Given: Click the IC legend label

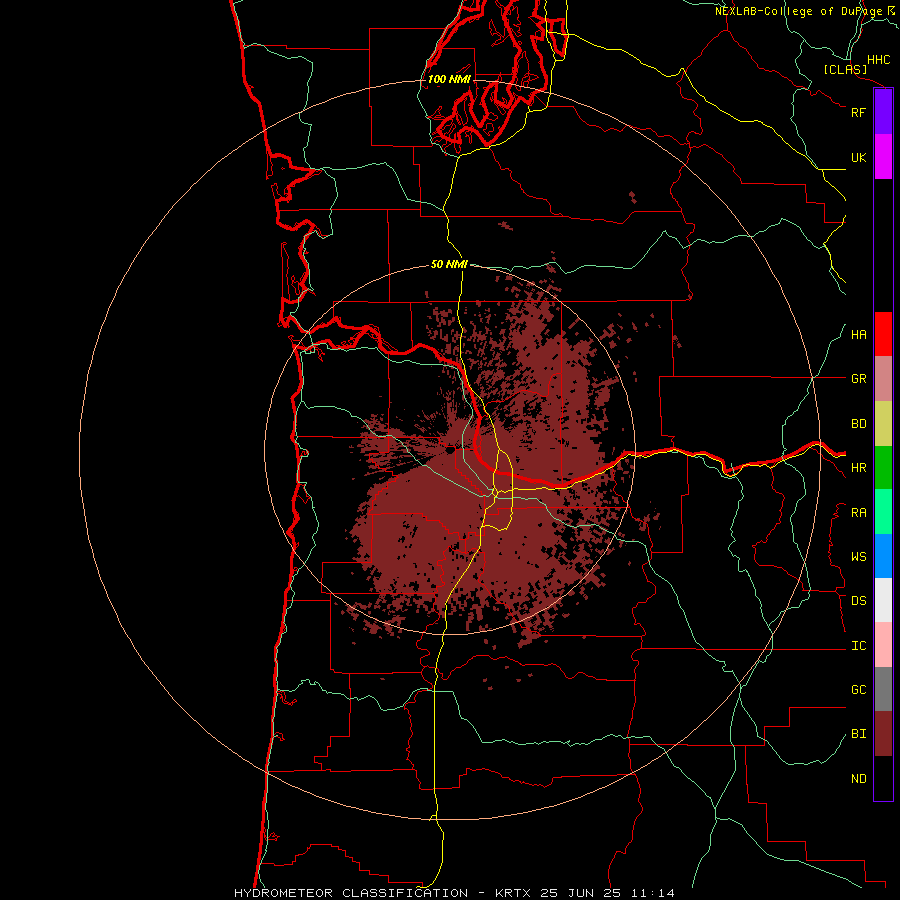Looking at the screenshot, I should point(858,646).
